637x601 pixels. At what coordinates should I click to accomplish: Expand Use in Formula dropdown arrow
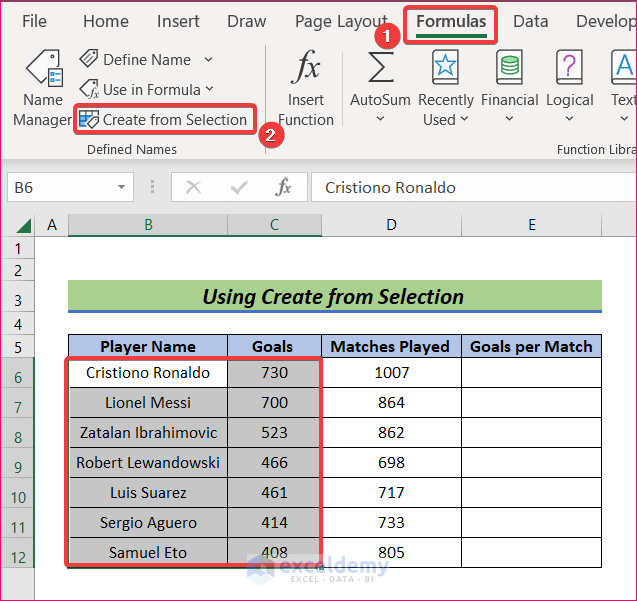[210, 89]
